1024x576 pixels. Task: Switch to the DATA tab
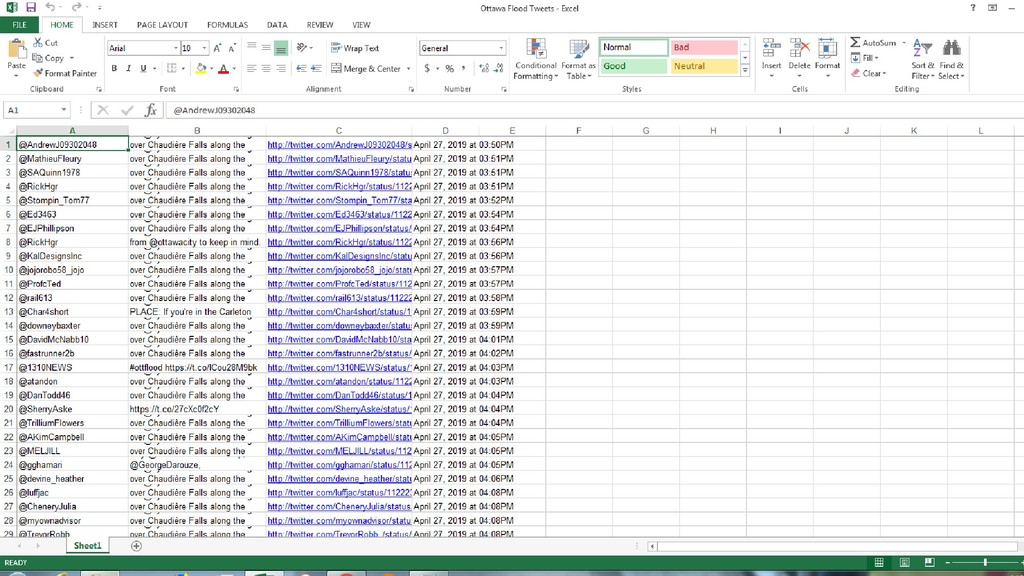click(277, 25)
